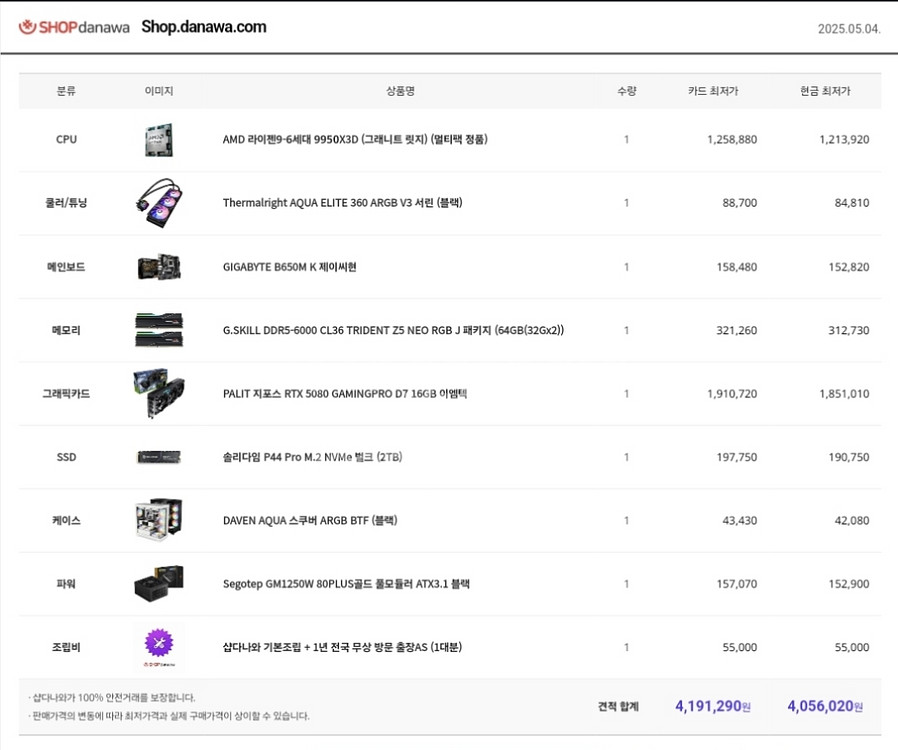Viewport: 898px width, 750px height.
Task: Click the cash price 1,213,920
Action: tap(844, 140)
